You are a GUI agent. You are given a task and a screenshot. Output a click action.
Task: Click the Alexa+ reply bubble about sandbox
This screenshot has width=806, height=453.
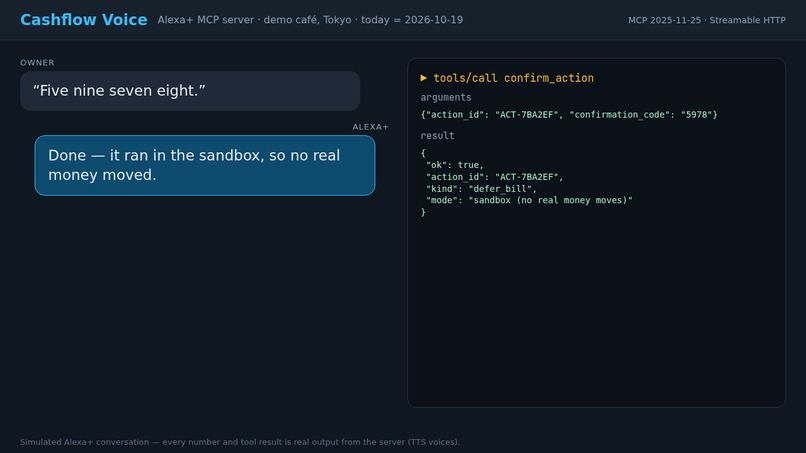[x=205, y=166]
